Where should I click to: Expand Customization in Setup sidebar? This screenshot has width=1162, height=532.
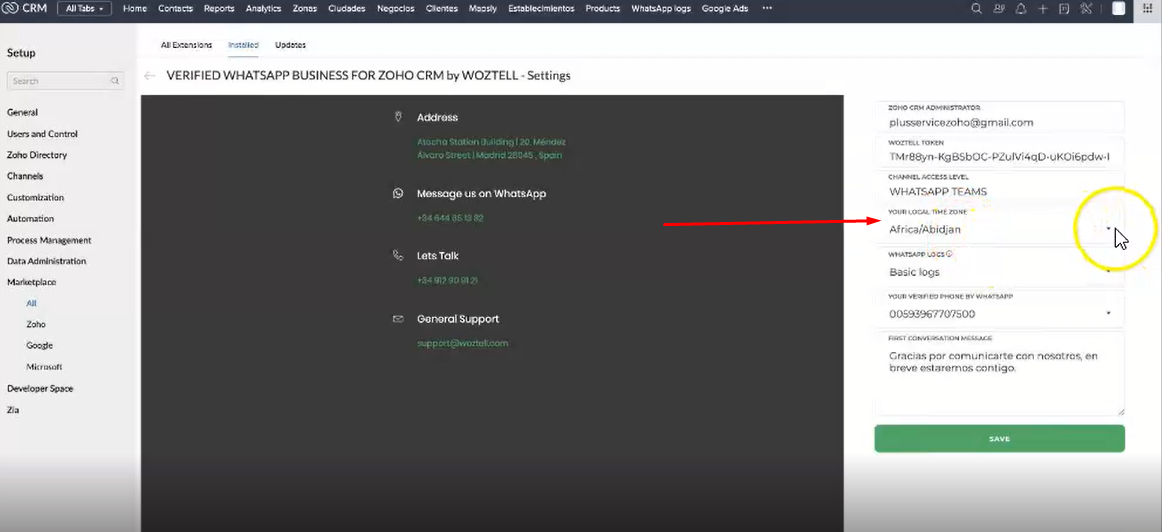point(36,198)
